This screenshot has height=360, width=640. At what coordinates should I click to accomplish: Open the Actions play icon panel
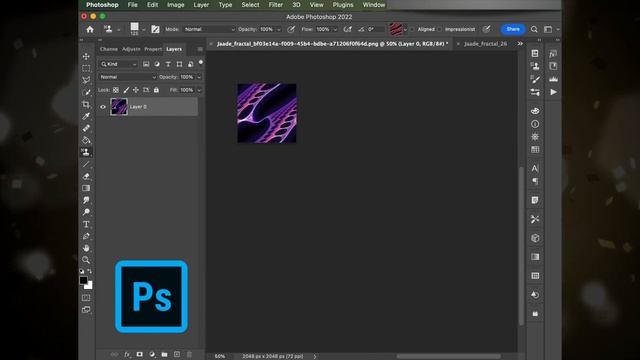[553, 92]
